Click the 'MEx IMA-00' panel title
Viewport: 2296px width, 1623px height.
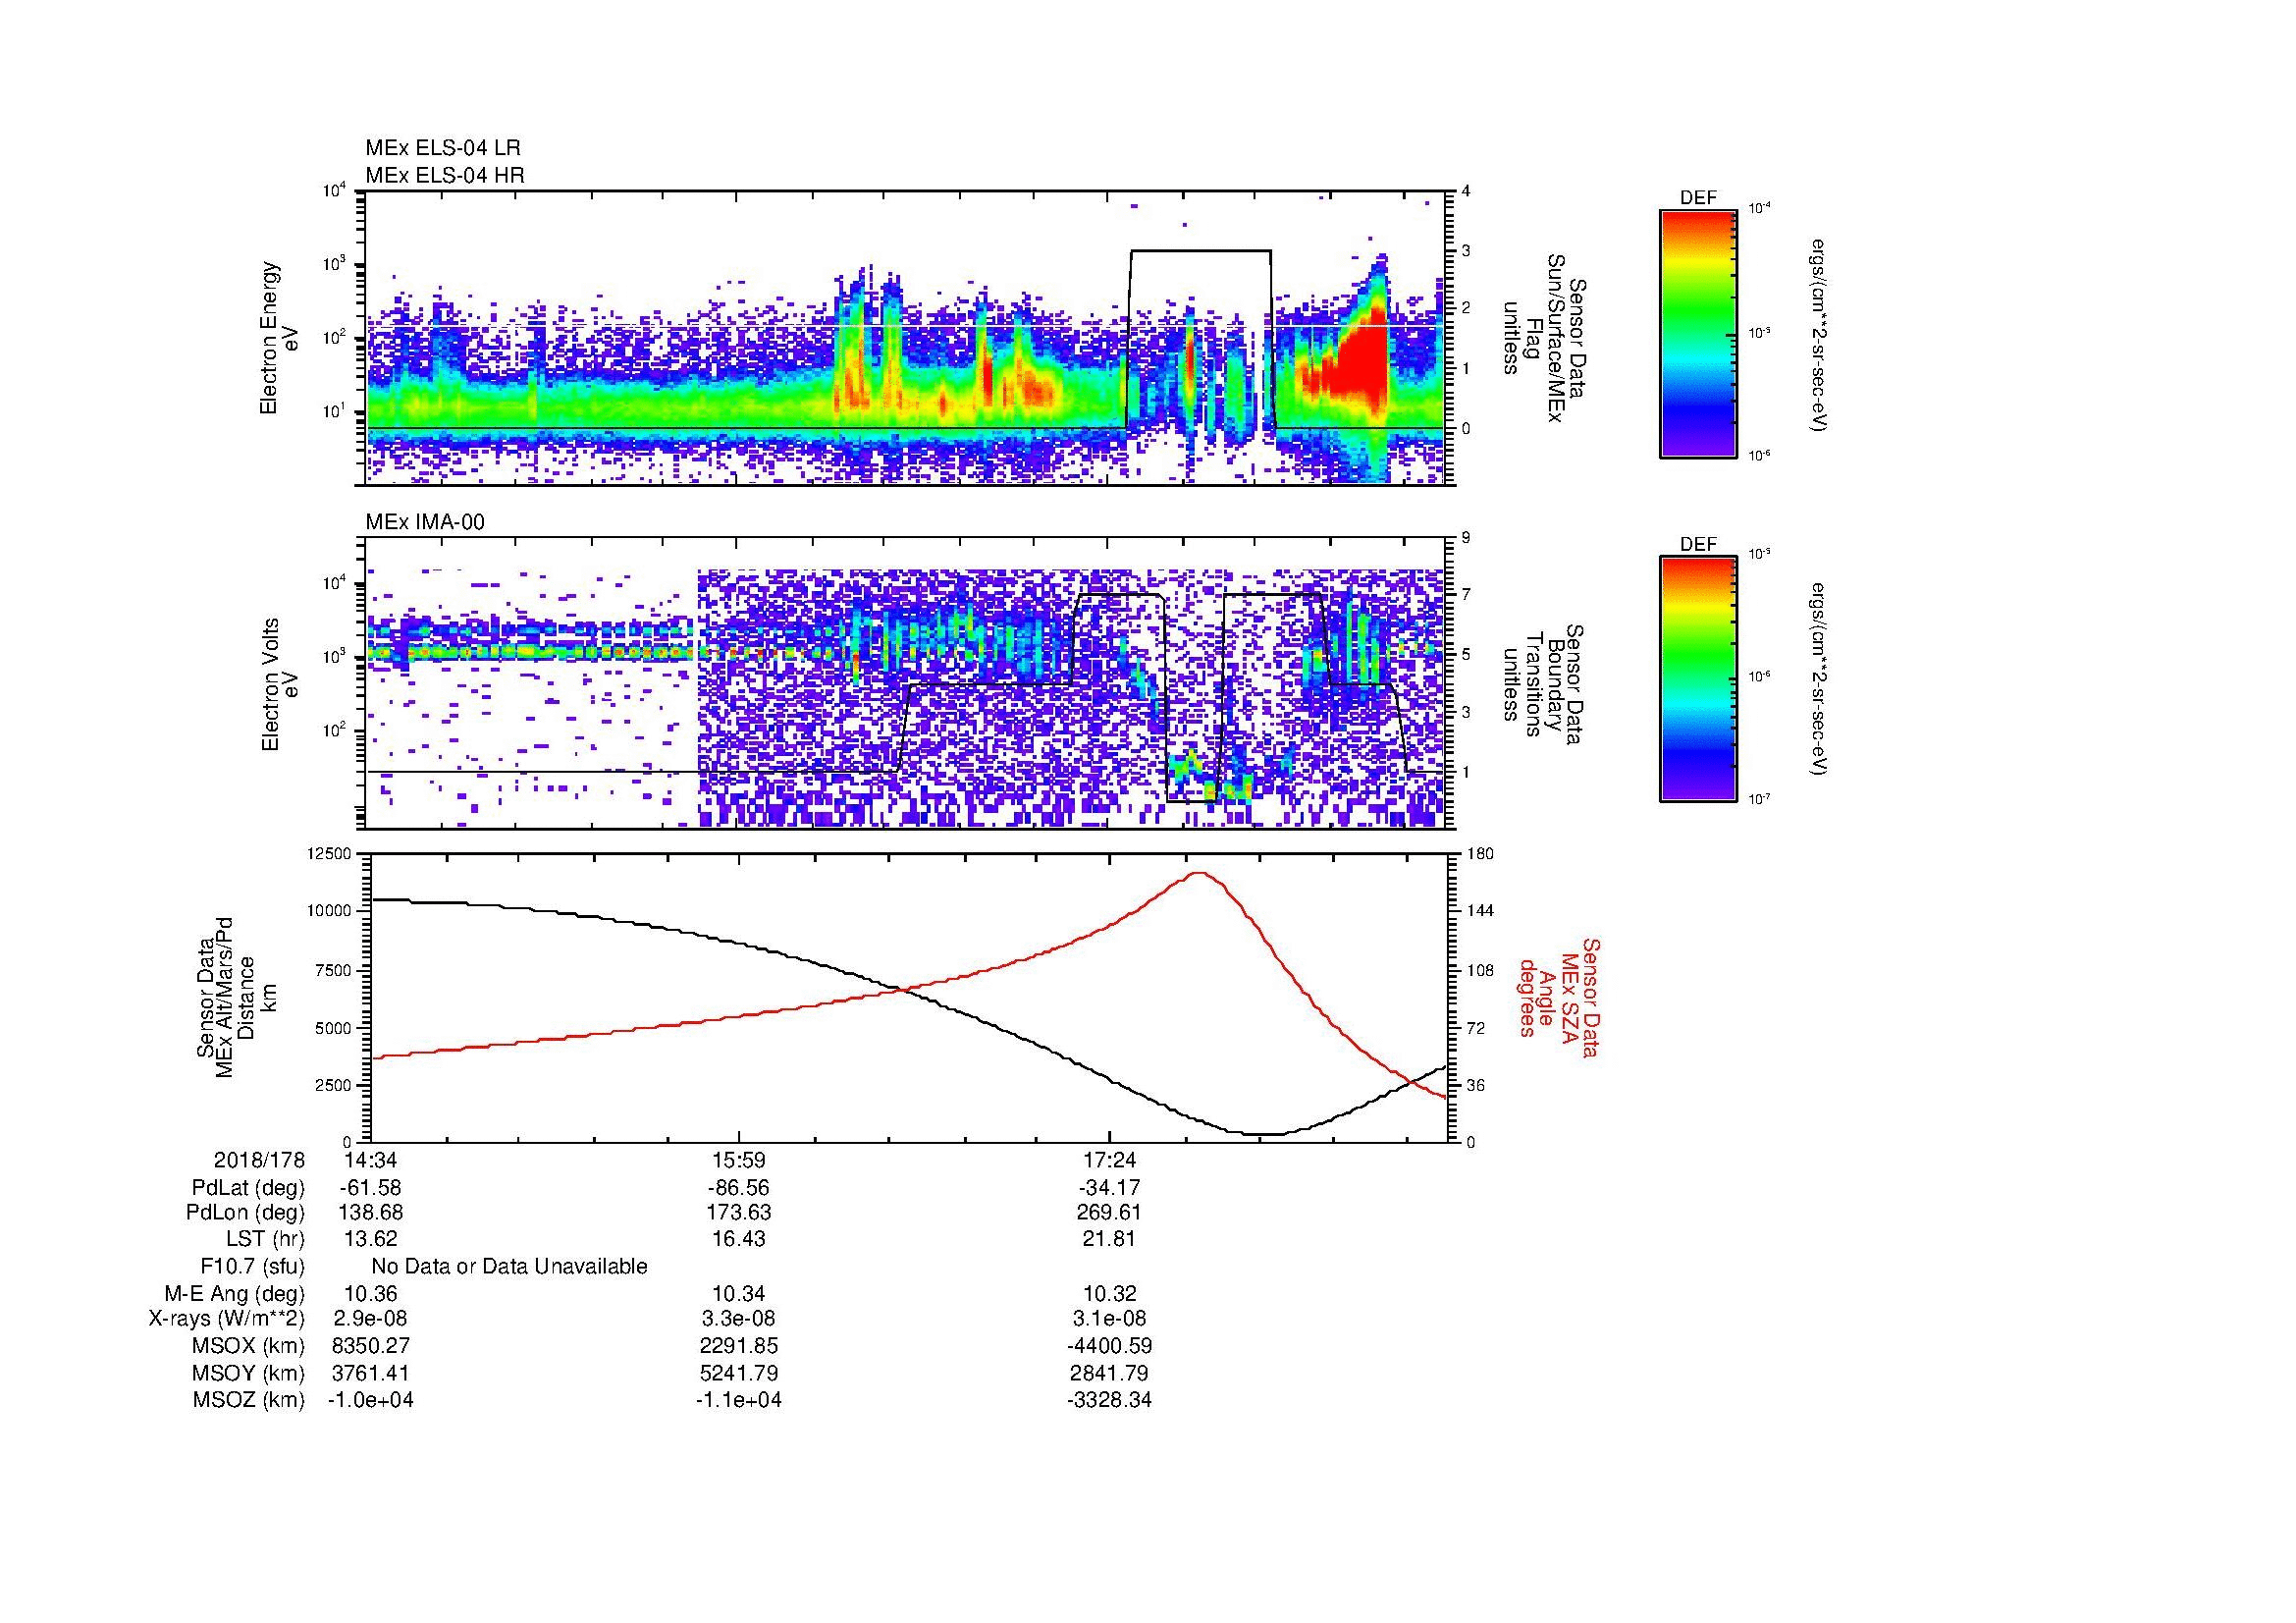(425, 522)
